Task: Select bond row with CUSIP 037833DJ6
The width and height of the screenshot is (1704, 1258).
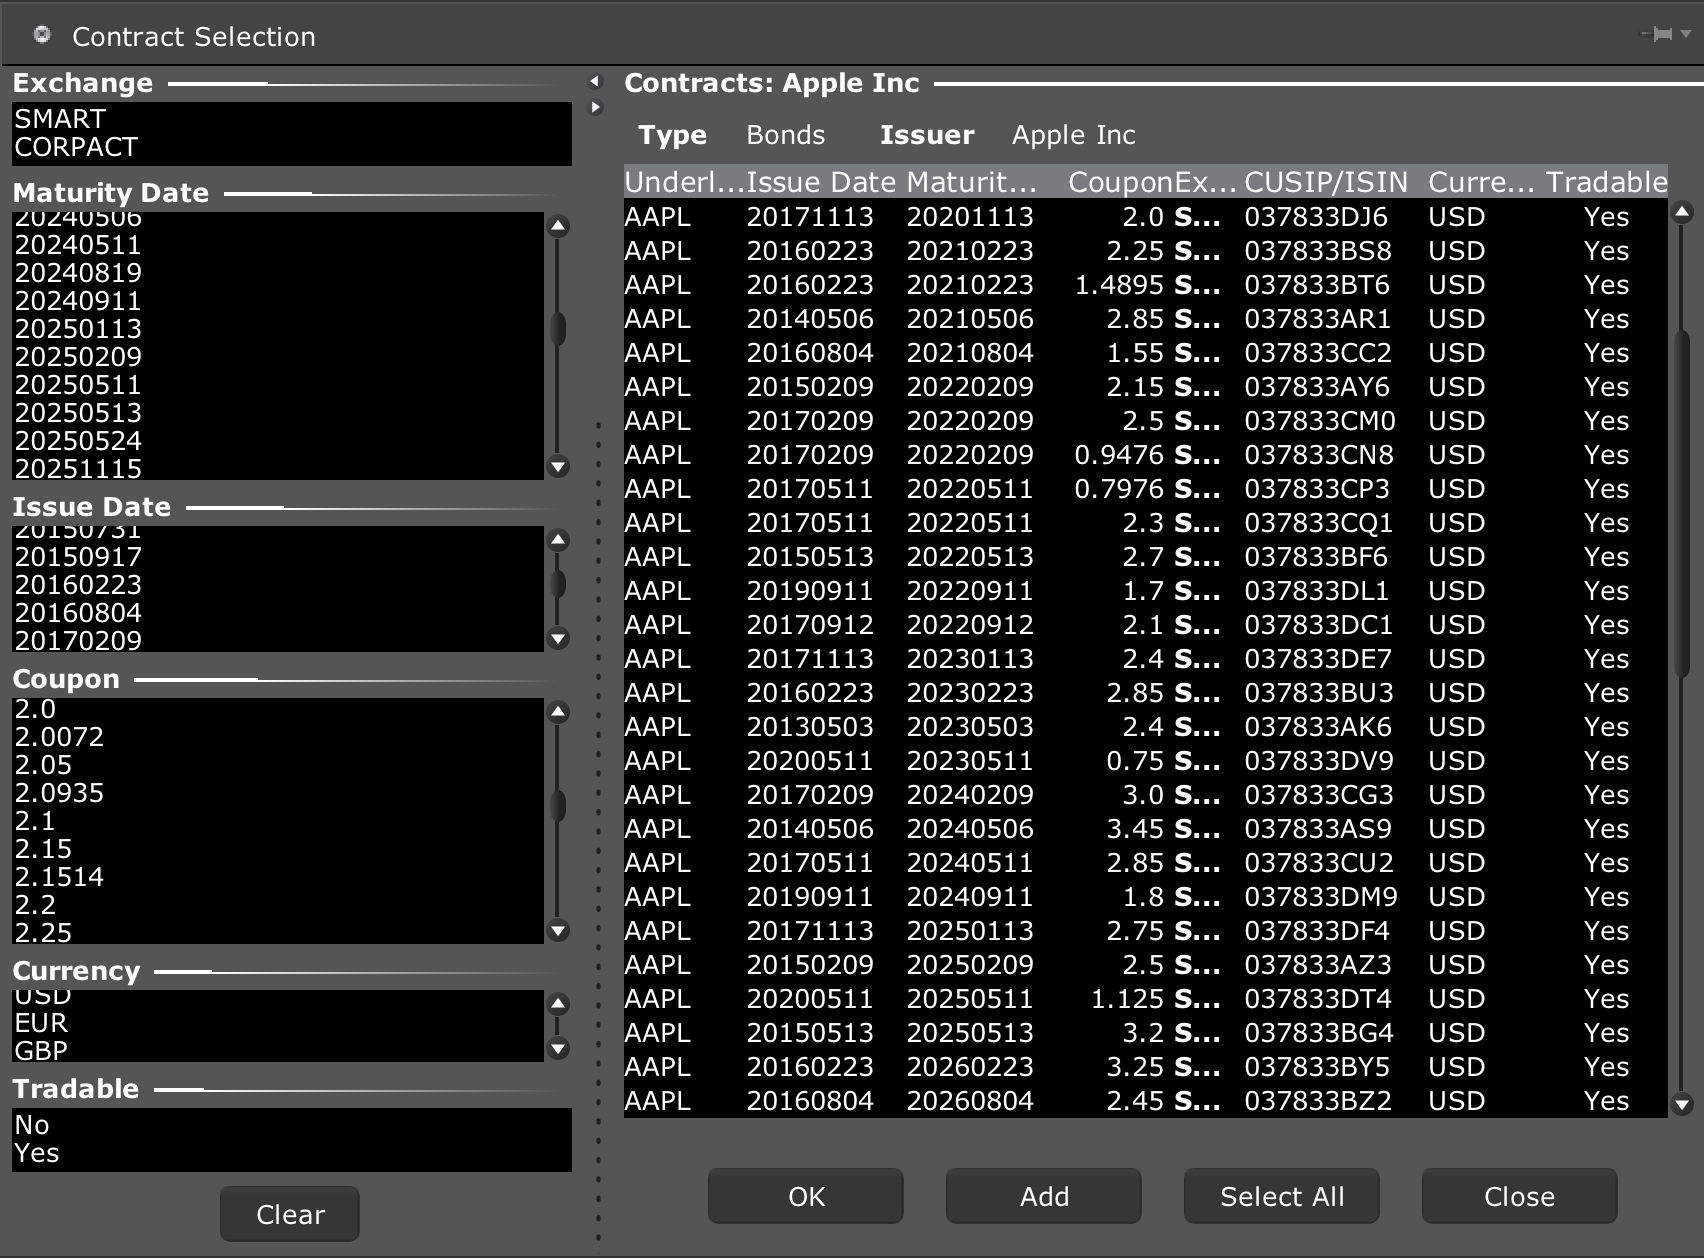Action: (x=1146, y=217)
